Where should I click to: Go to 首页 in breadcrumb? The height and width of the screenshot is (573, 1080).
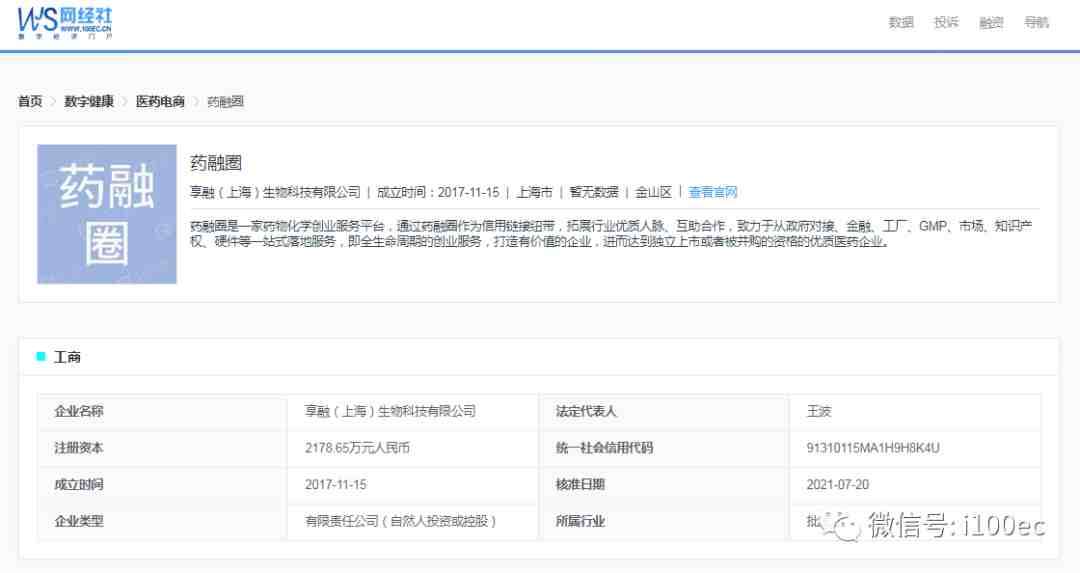pyautogui.click(x=30, y=101)
